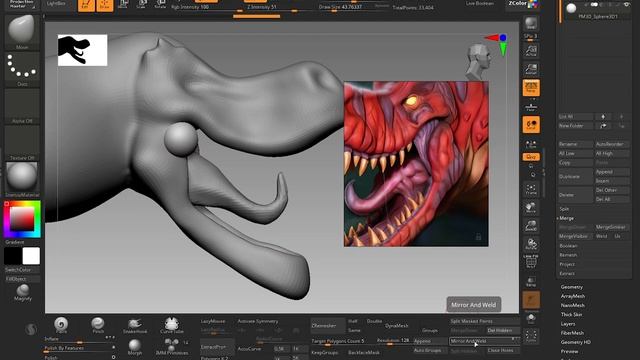
Task: Open the Texture Off selector
Action: 22,143
